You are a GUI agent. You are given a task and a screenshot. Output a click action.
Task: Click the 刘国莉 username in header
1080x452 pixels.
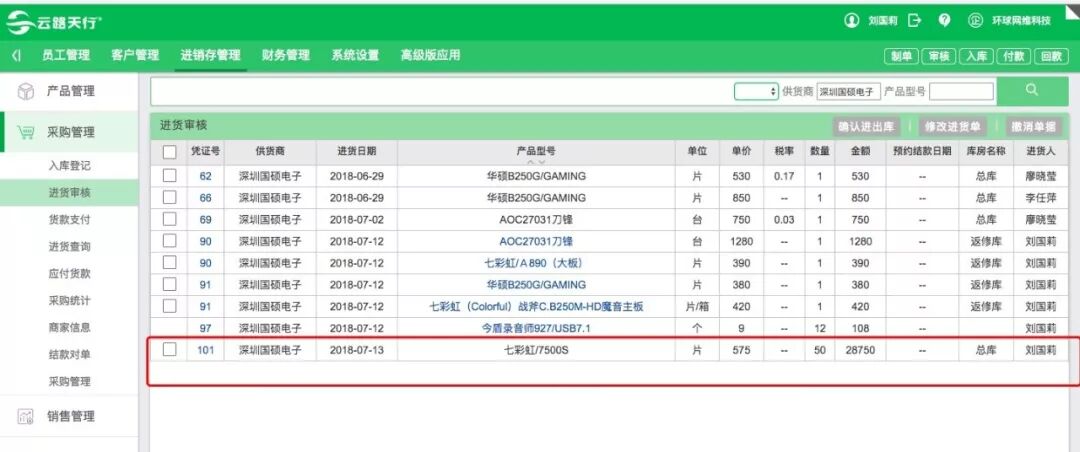click(x=882, y=21)
